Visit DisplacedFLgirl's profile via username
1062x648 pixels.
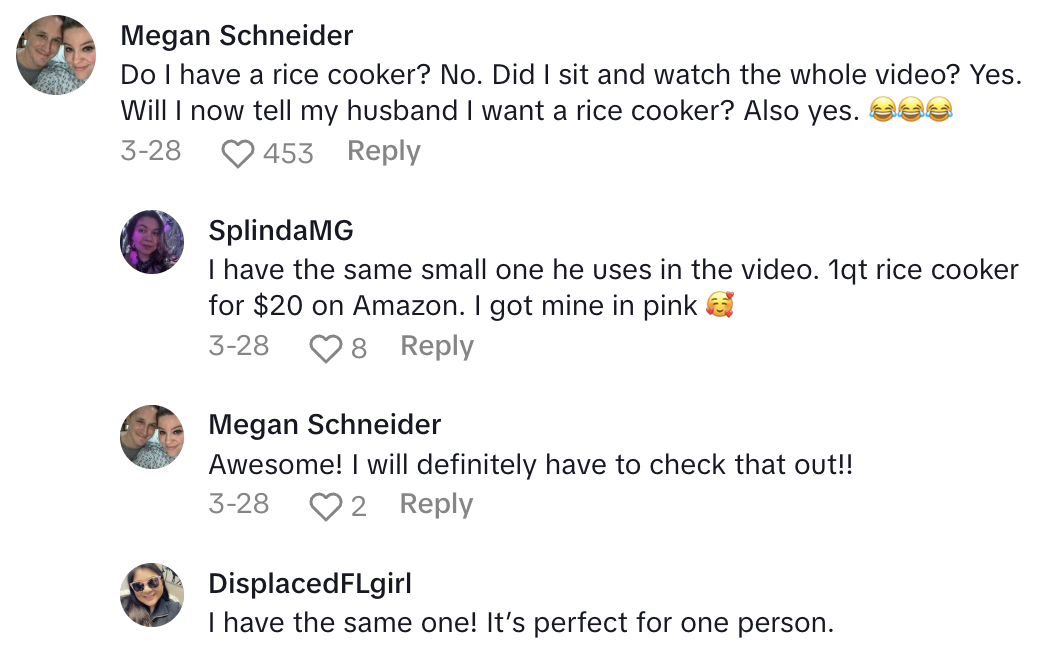click(309, 583)
